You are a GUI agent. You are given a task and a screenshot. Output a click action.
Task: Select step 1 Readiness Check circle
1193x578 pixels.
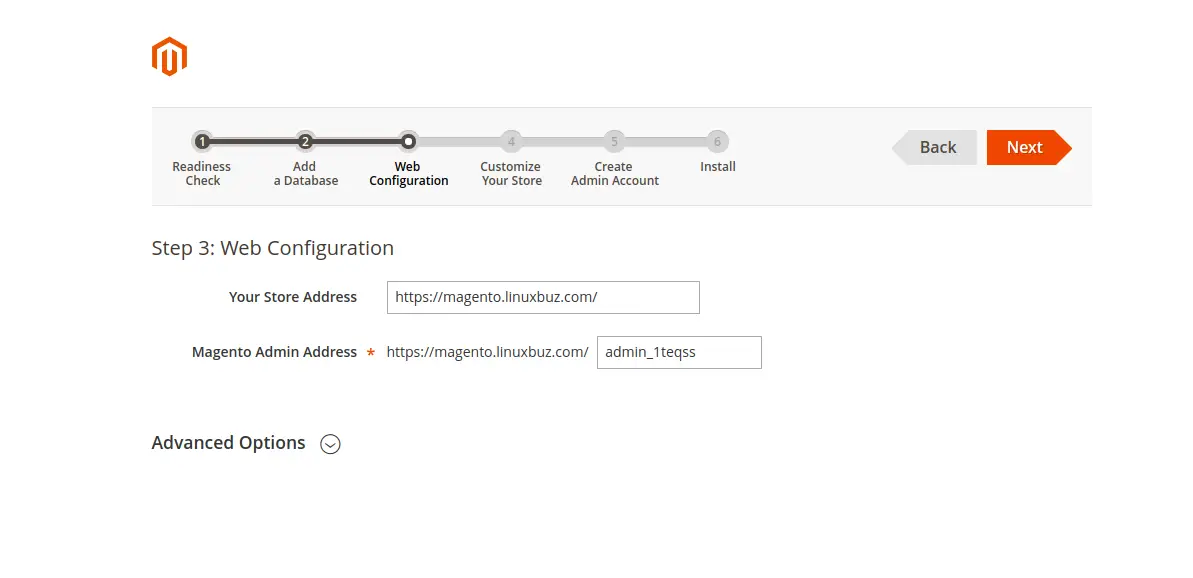(202, 141)
